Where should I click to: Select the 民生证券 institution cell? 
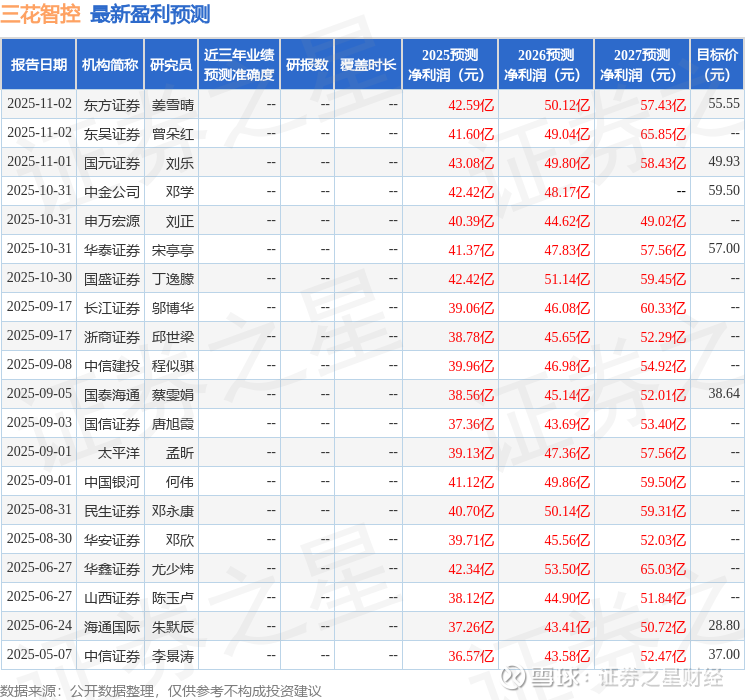pos(112,511)
